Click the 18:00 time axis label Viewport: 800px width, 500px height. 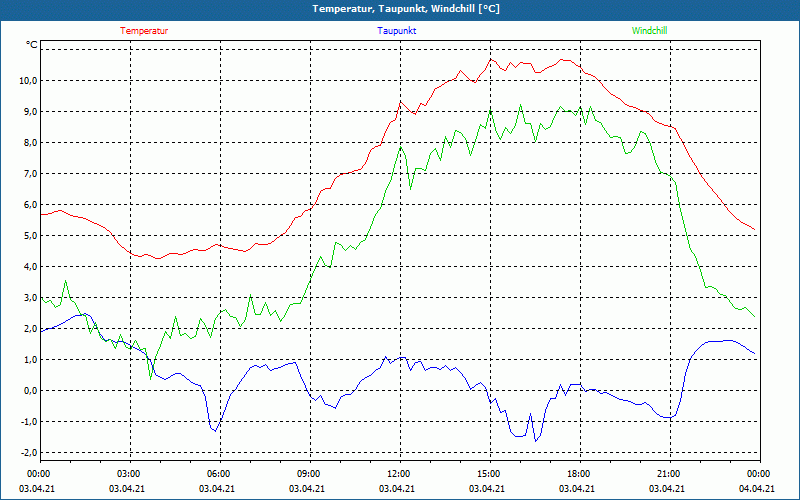(x=580, y=474)
